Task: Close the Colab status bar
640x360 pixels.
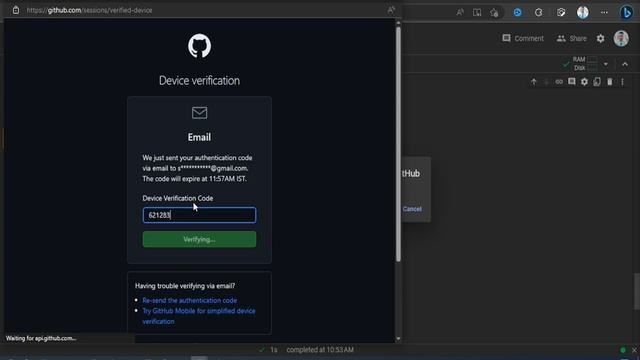Action: pos(634,350)
